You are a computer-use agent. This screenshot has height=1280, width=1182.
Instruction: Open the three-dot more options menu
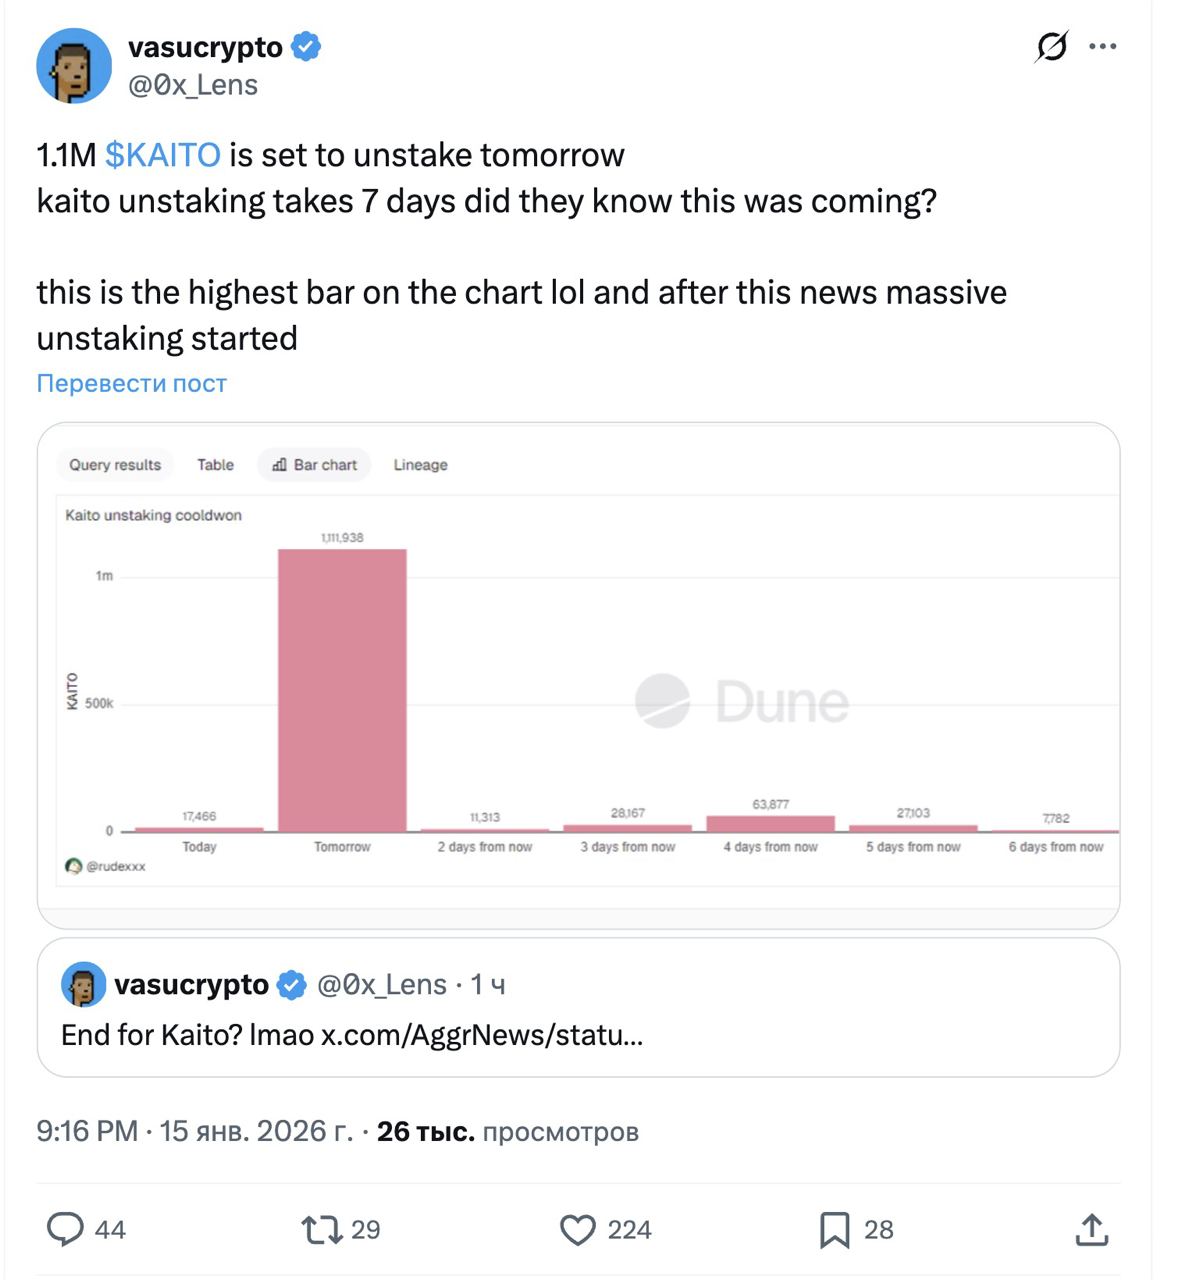pos(1102,46)
